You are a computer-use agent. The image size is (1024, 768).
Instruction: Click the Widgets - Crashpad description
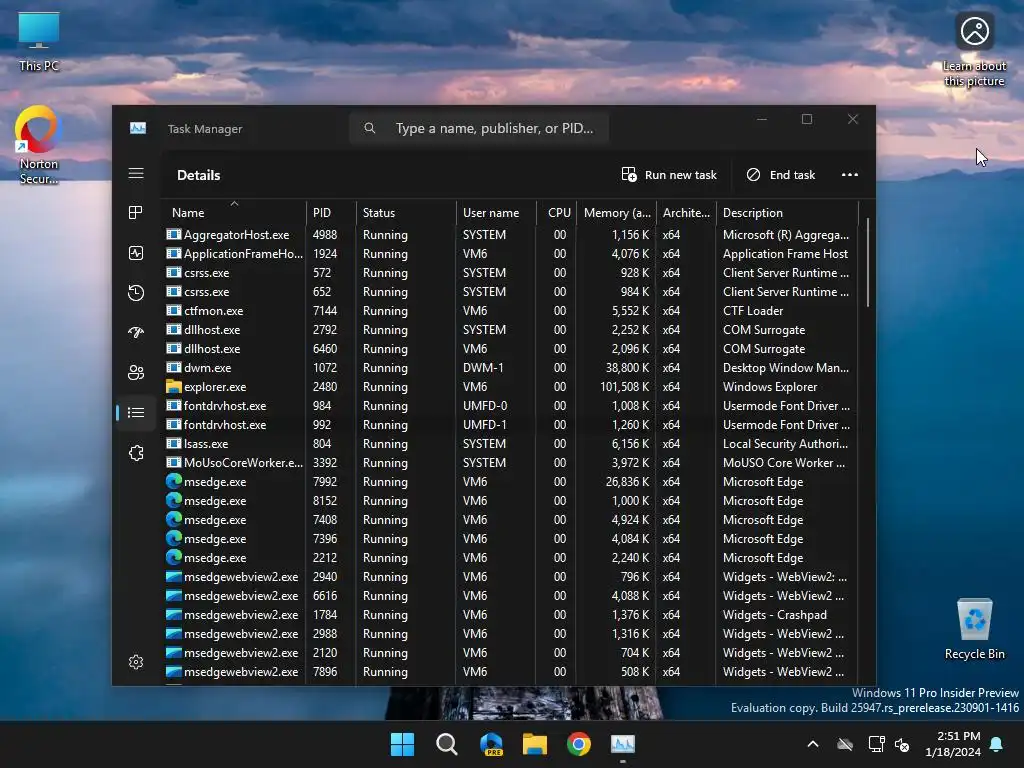coord(775,615)
